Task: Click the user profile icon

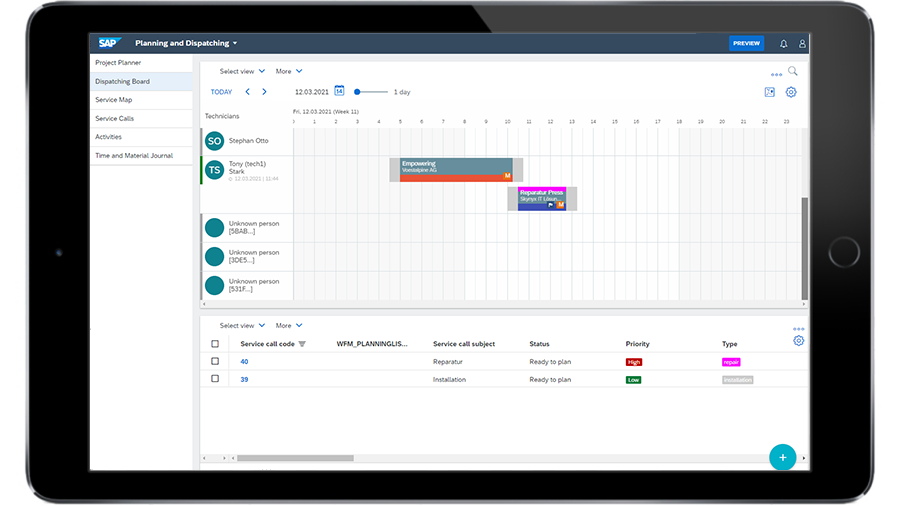Action: (x=801, y=44)
